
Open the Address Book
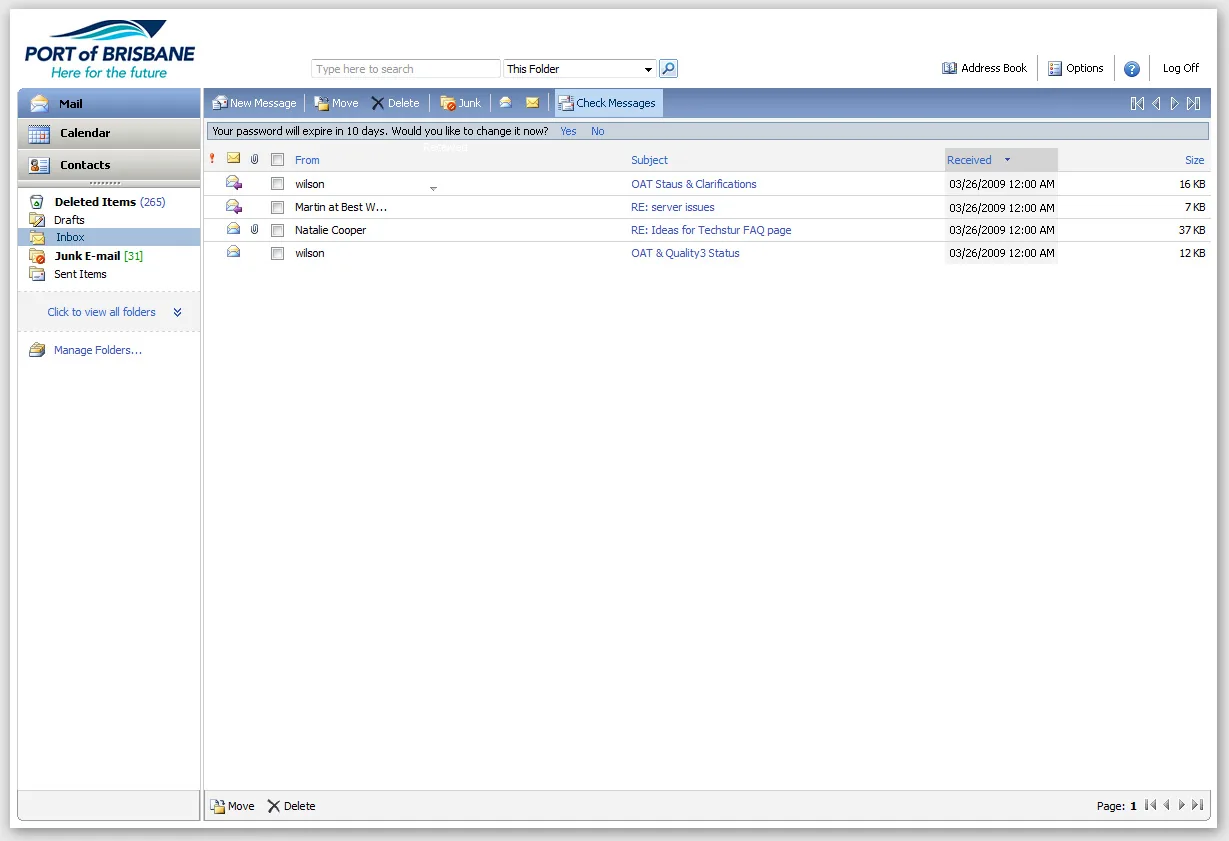[984, 68]
